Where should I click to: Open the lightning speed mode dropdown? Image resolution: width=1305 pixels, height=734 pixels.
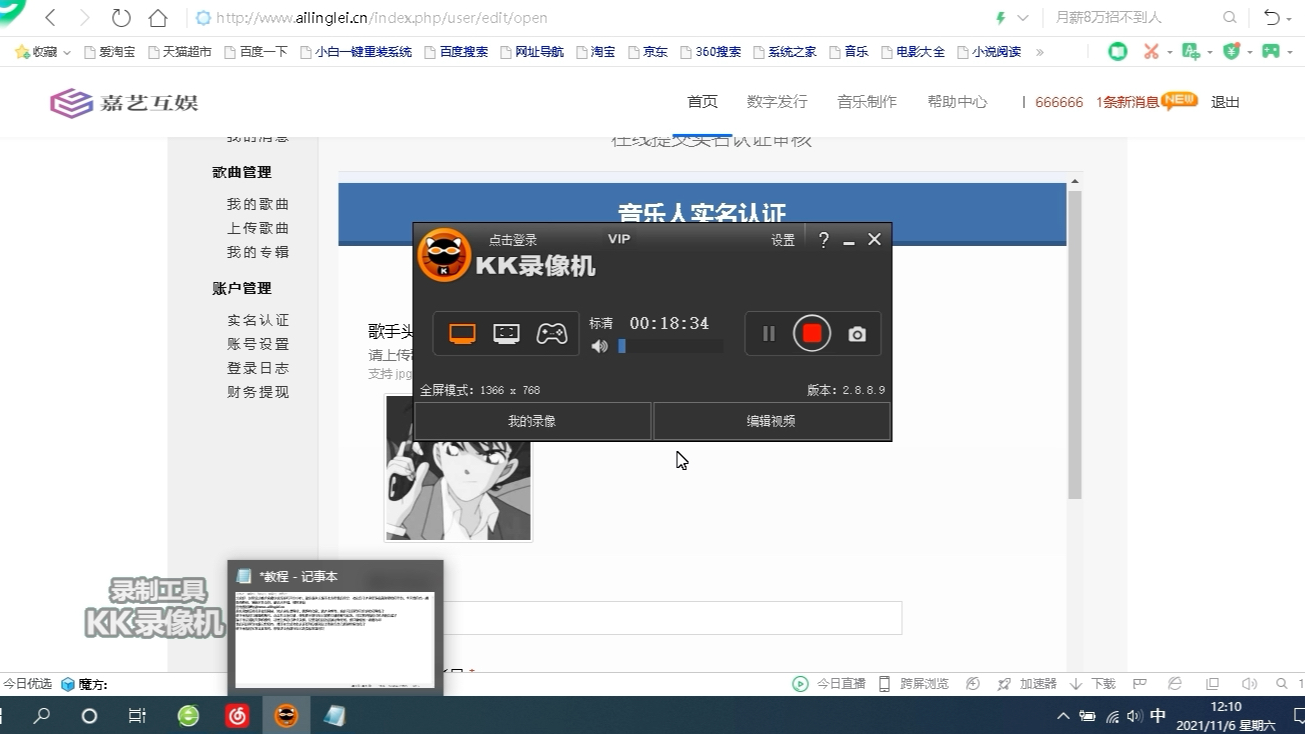tap(1023, 18)
